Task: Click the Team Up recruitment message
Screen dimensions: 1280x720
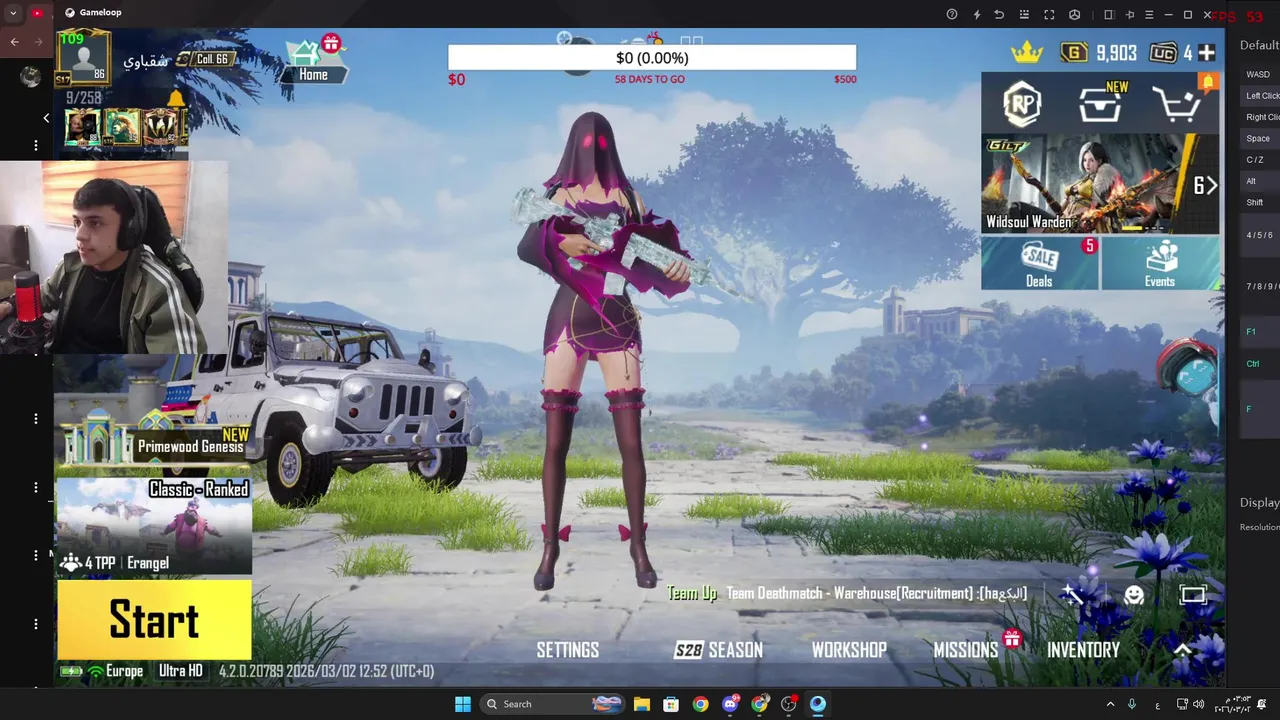Action: click(x=848, y=593)
